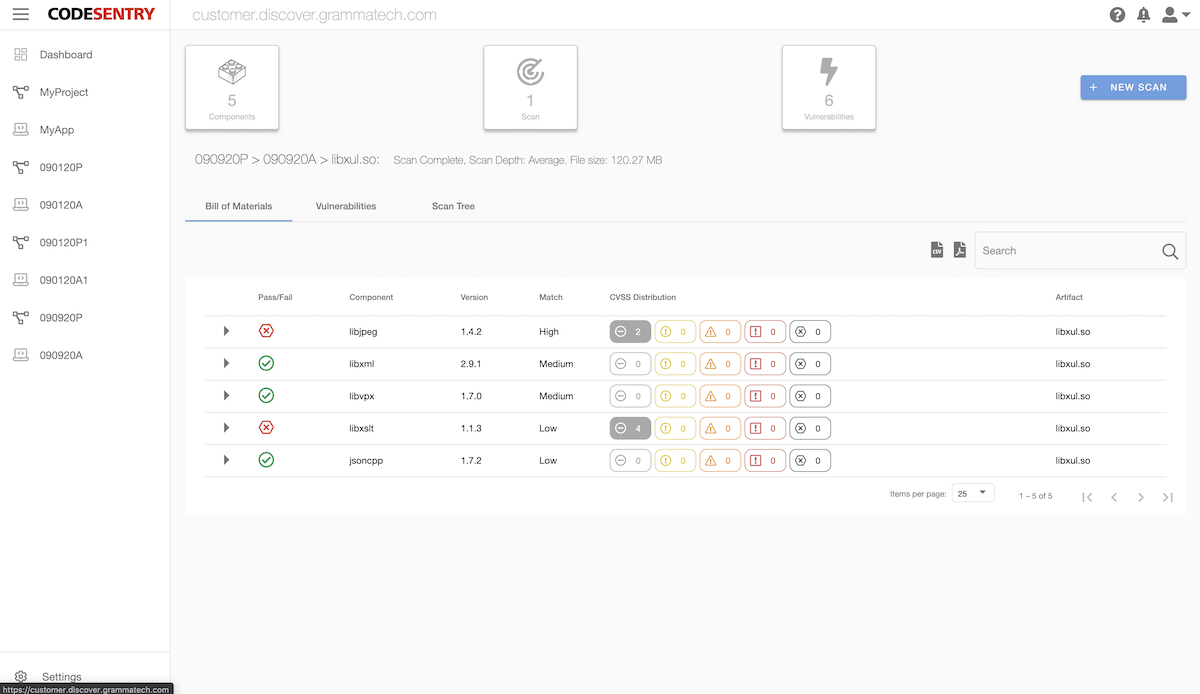The width and height of the screenshot is (1200, 694).
Task: Click the help question mark icon
Action: 1118,15
